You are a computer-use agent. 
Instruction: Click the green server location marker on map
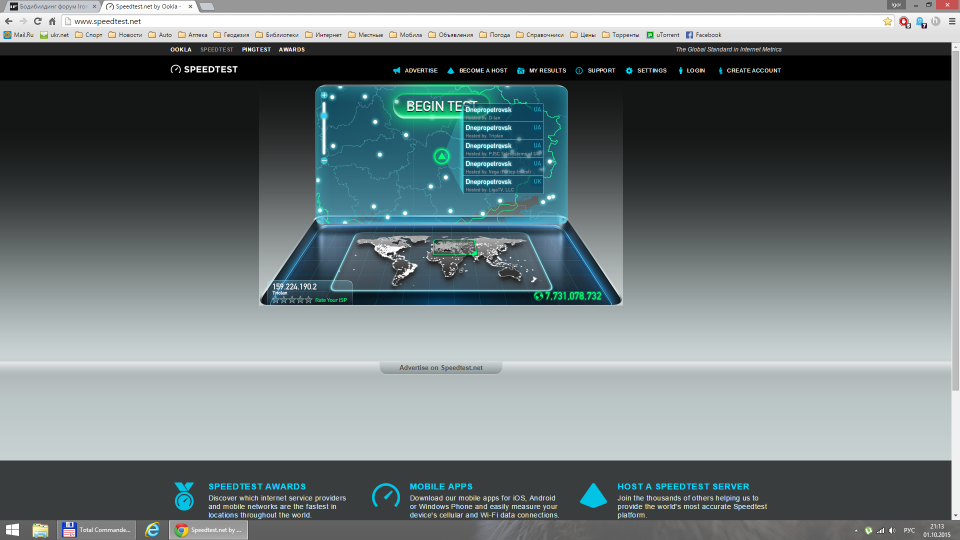click(441, 156)
